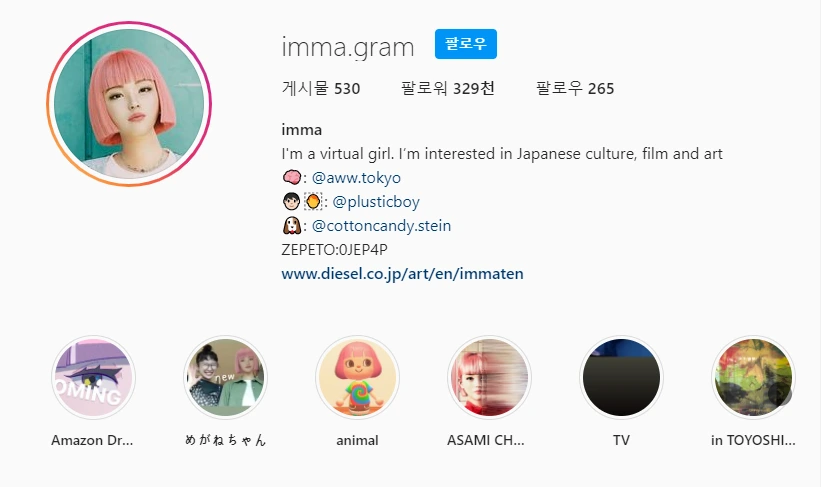Open the @cottoncandy.stein mention link
Image resolution: width=821 pixels, height=487 pixels.
point(381,226)
